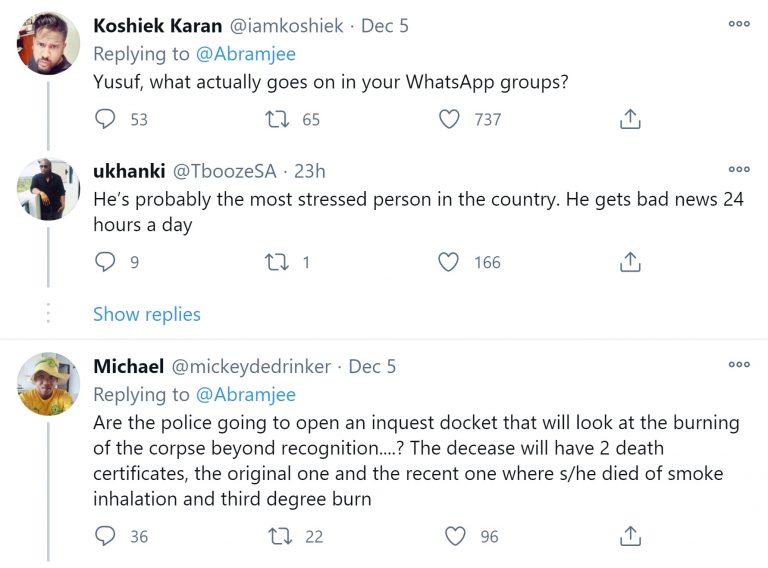Viewport: 768px width, 568px height.
Task: Retweet ukhanki's stressed person tweet
Action: click(x=277, y=262)
